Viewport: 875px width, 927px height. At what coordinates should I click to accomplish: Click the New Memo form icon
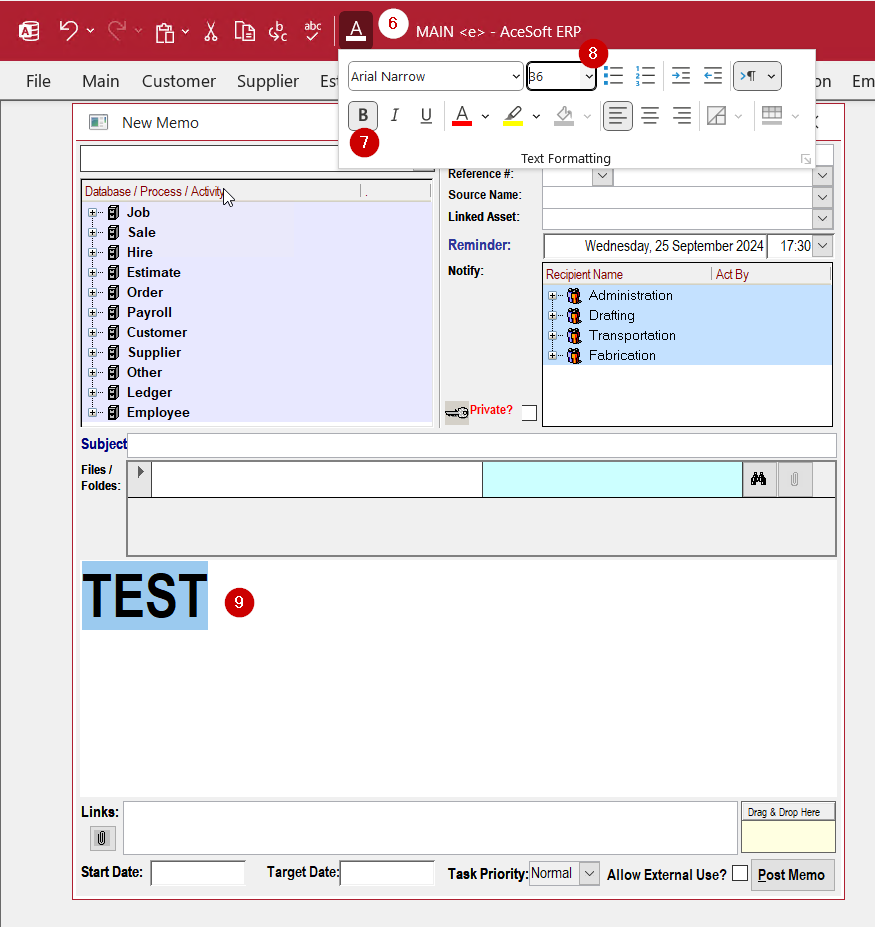coord(98,122)
